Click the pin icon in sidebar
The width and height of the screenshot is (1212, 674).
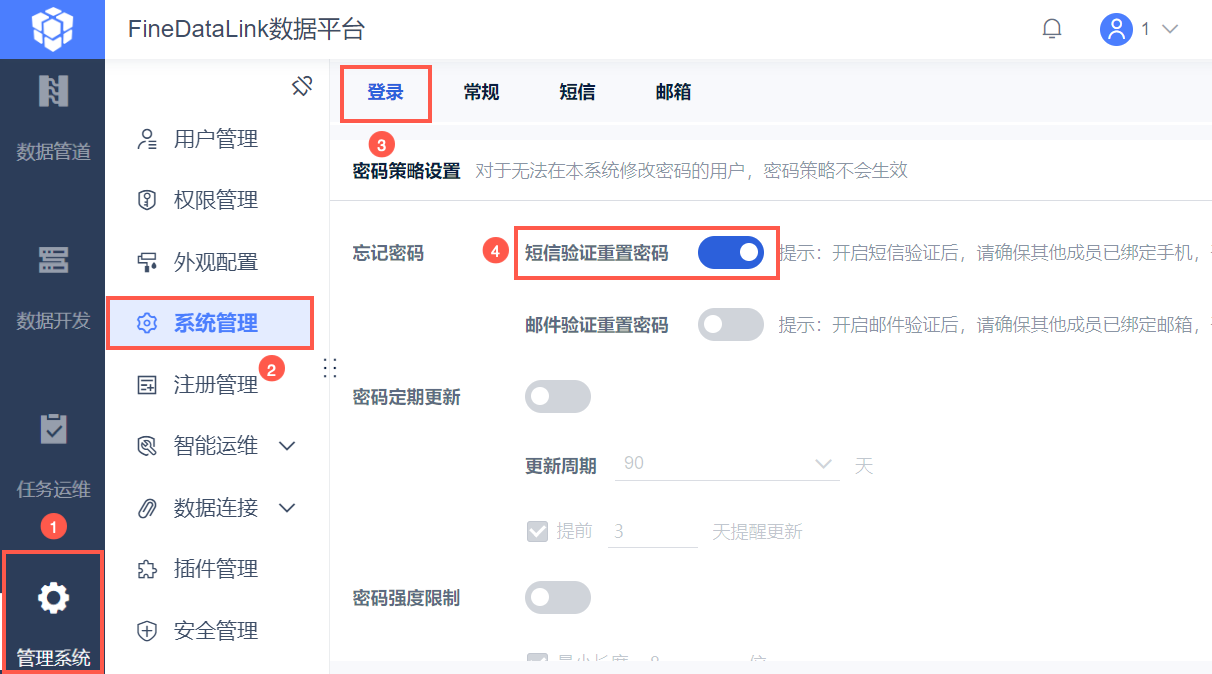pyautogui.click(x=302, y=86)
